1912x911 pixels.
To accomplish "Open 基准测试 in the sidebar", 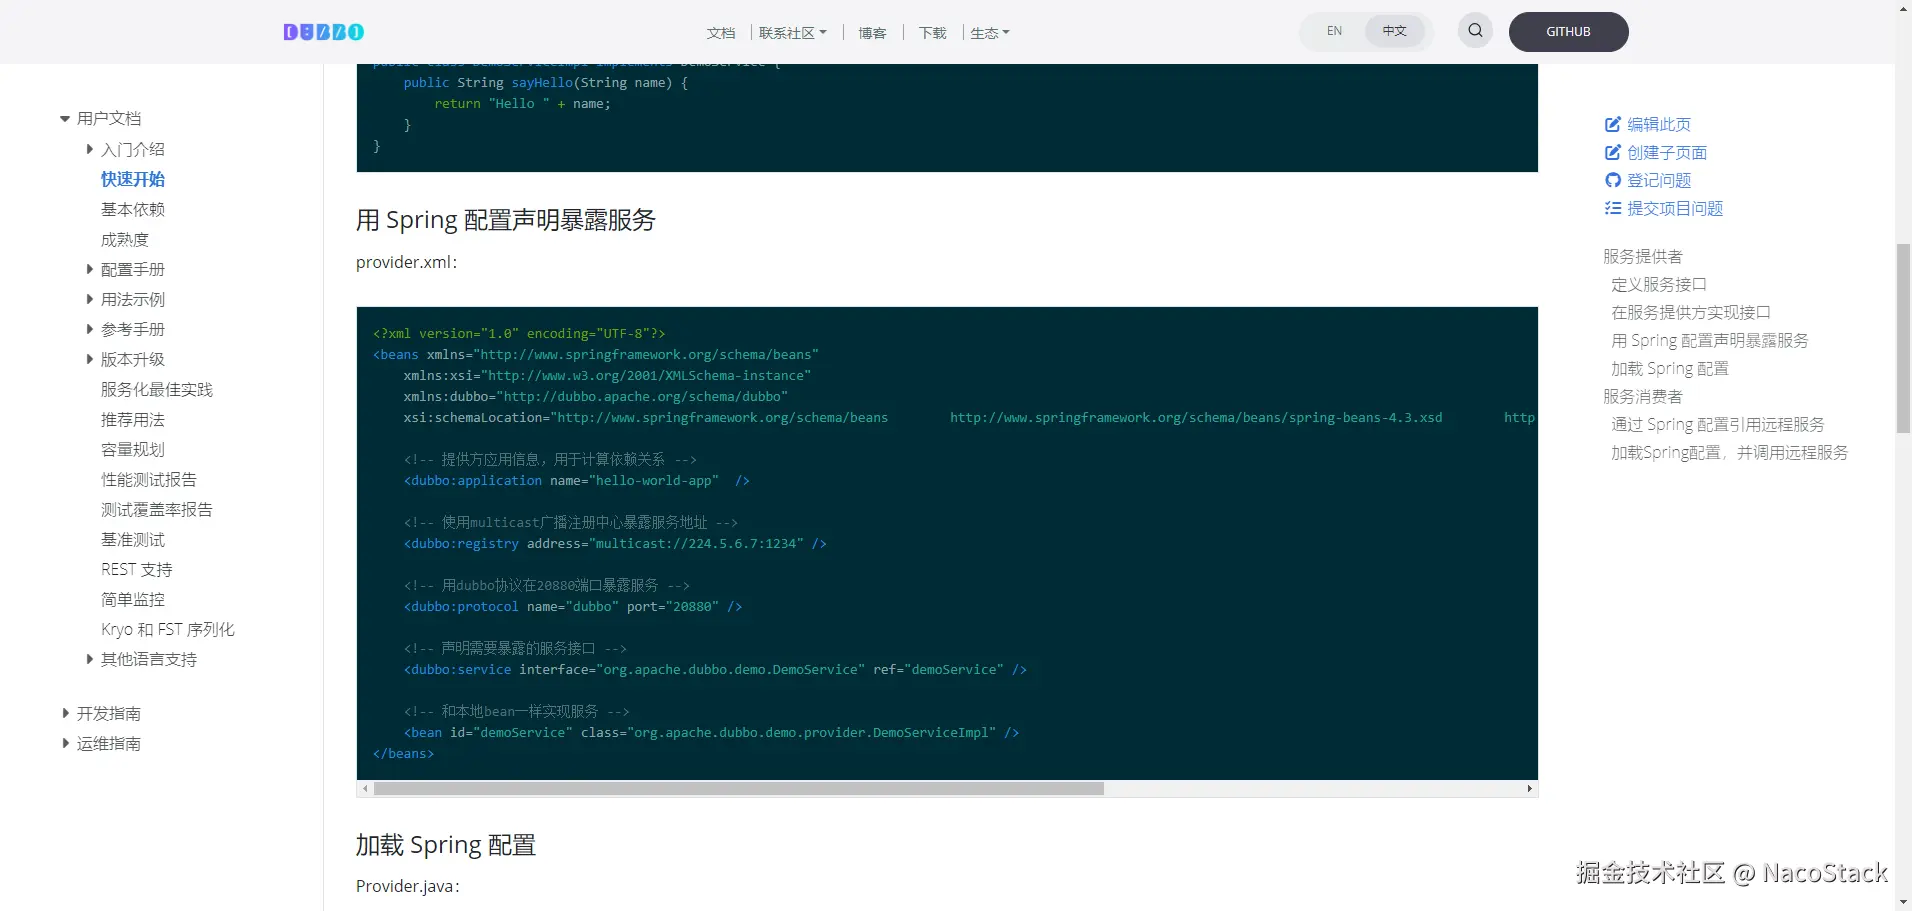I will click(133, 539).
